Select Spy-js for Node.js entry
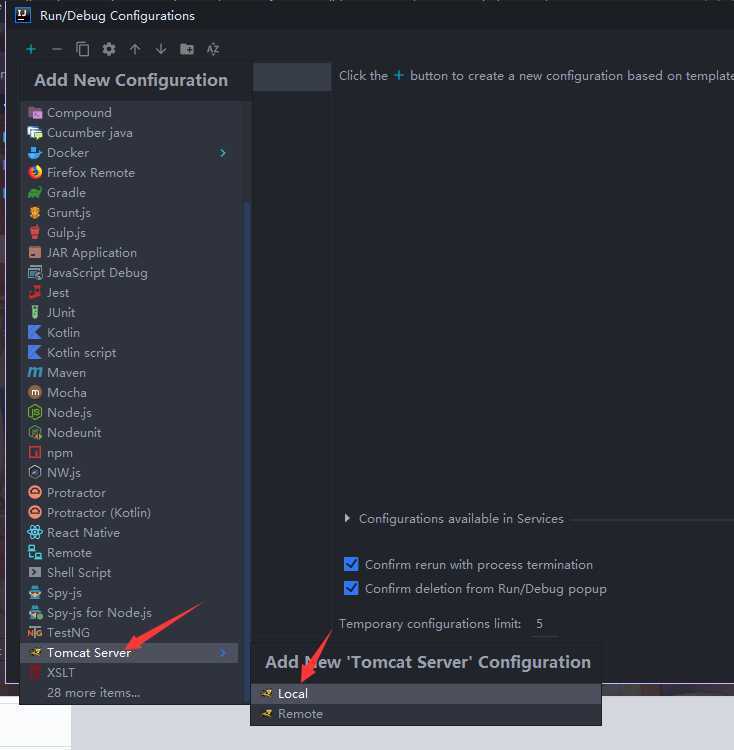The image size is (734, 750). click(x=129, y=613)
